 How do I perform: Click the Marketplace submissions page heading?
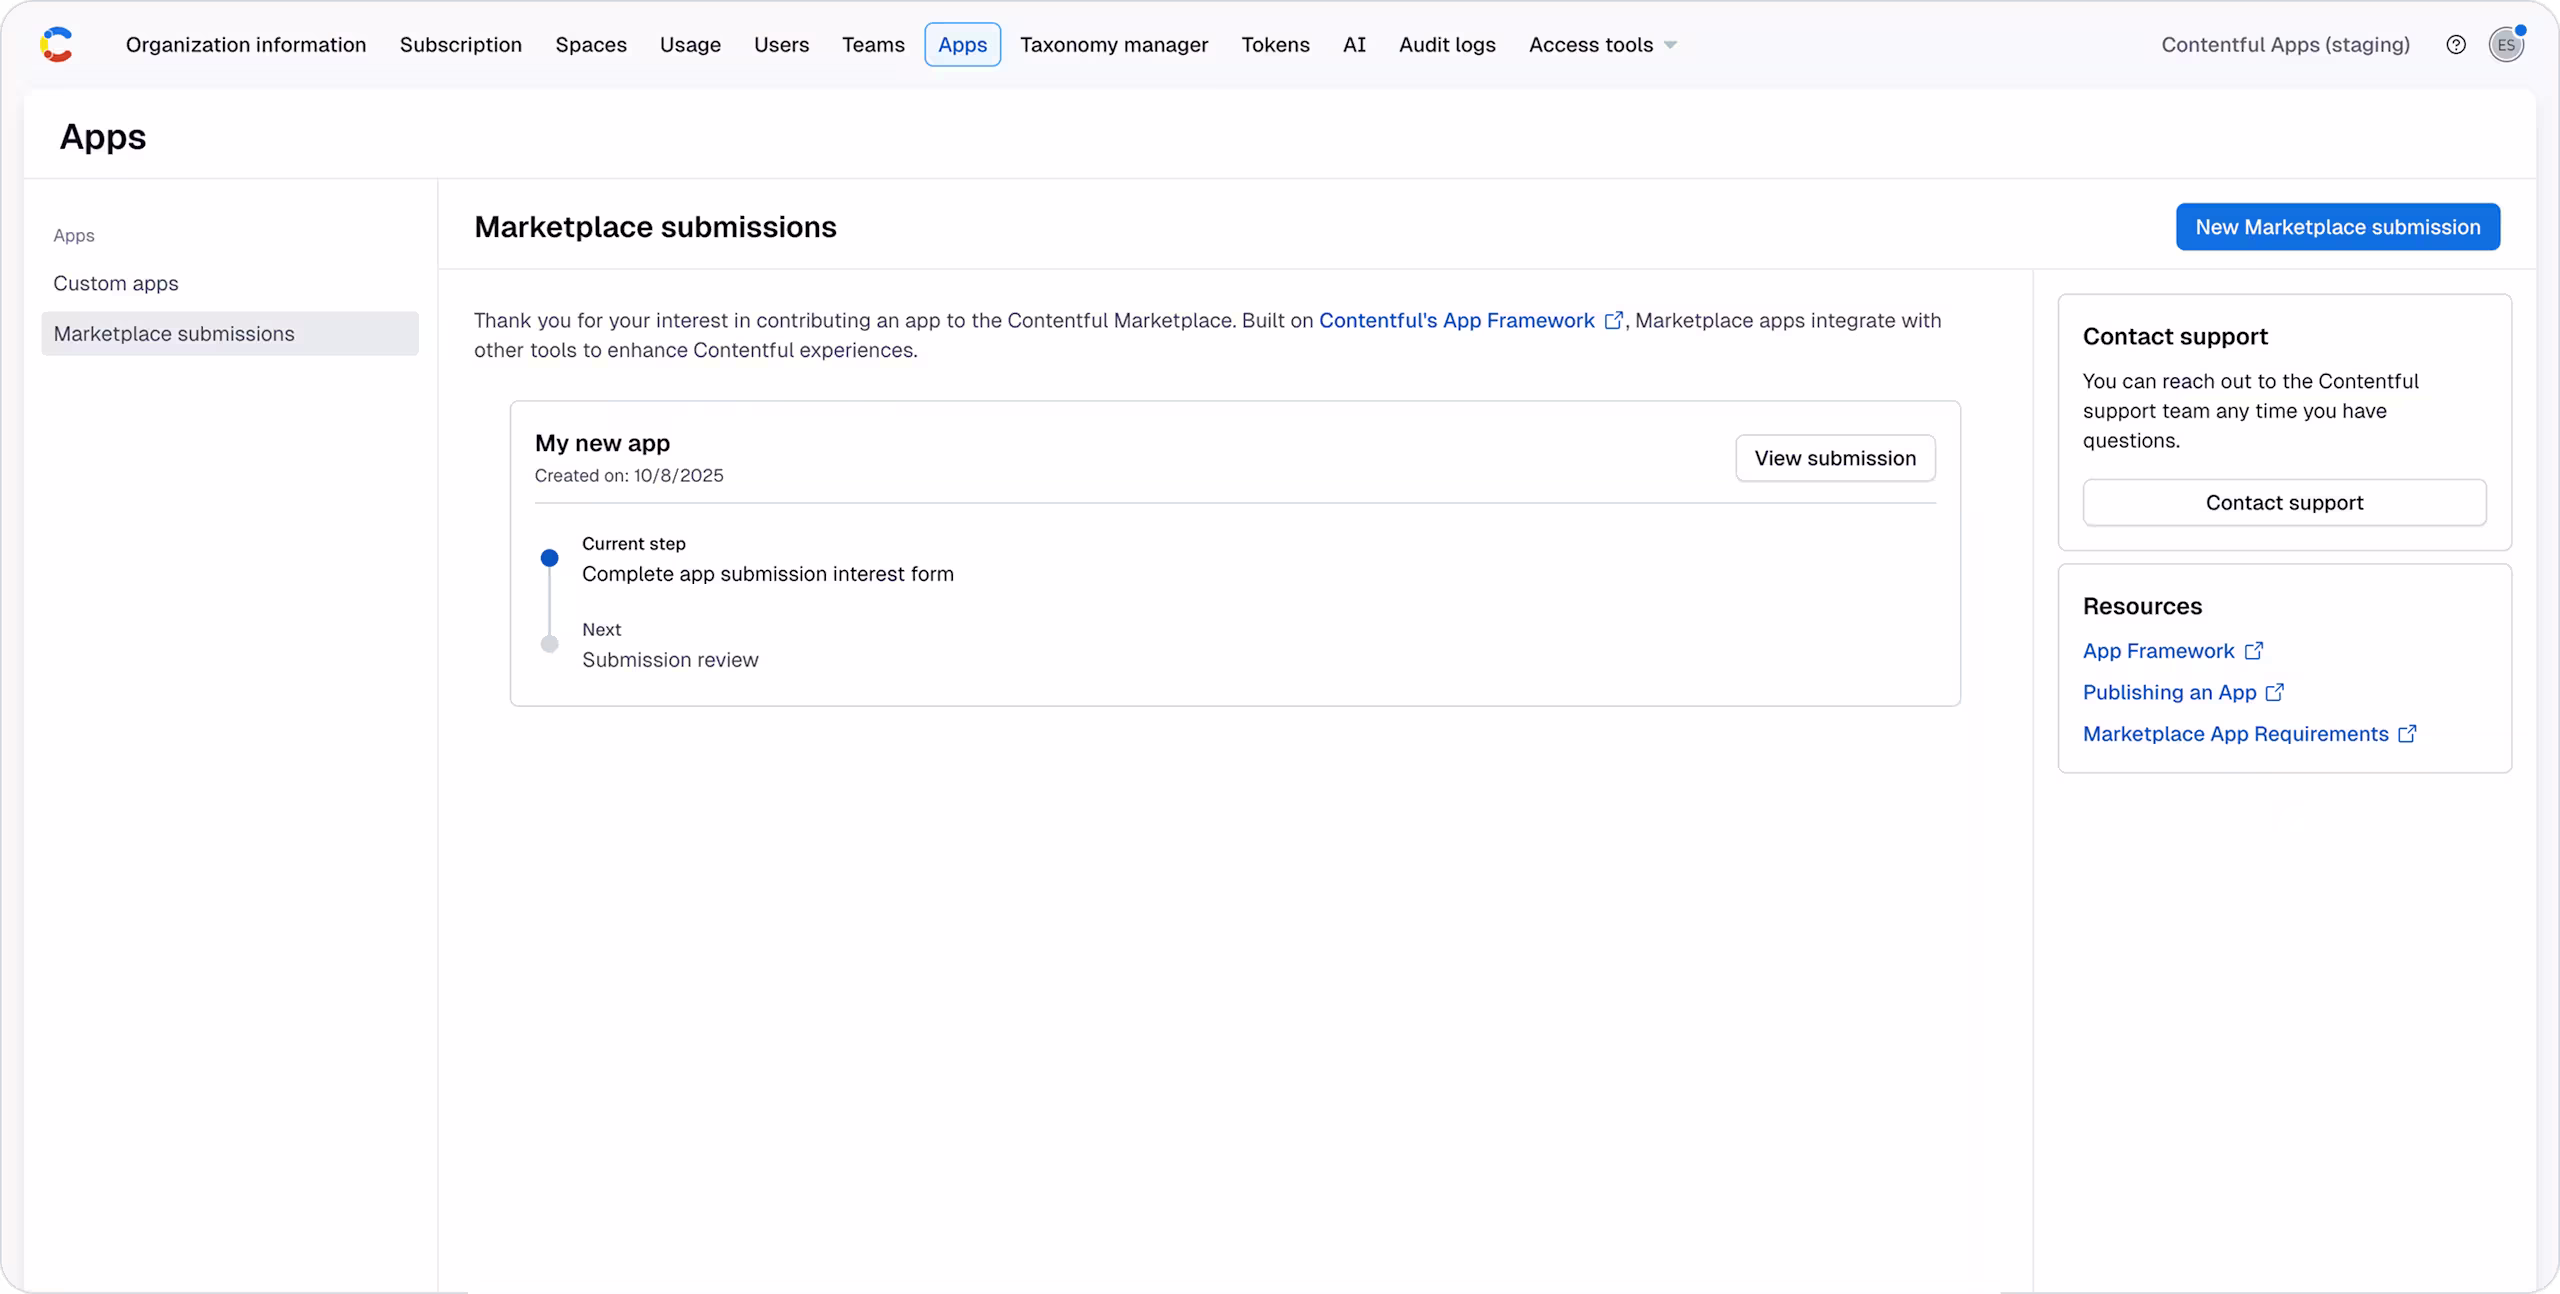(x=655, y=227)
